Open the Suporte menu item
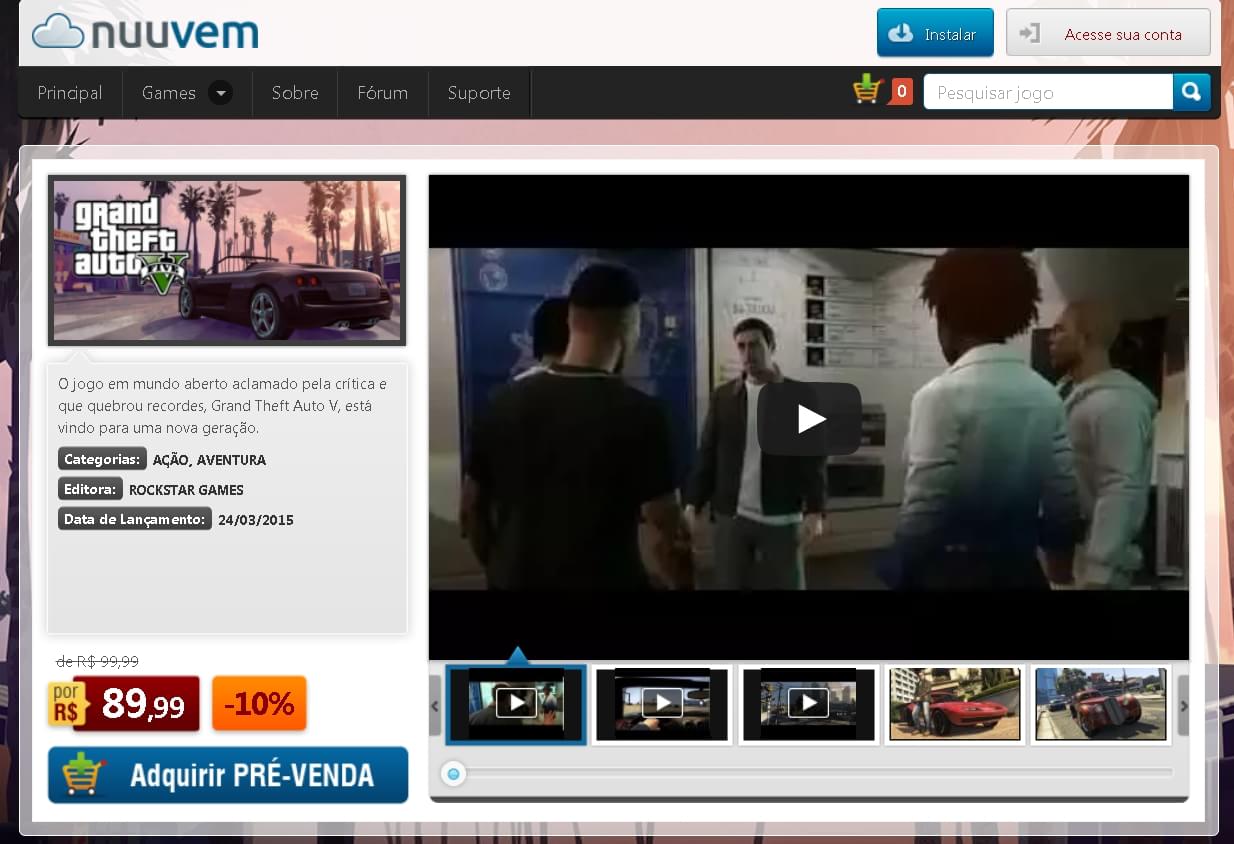Image resolution: width=1234 pixels, height=844 pixels. pos(479,93)
